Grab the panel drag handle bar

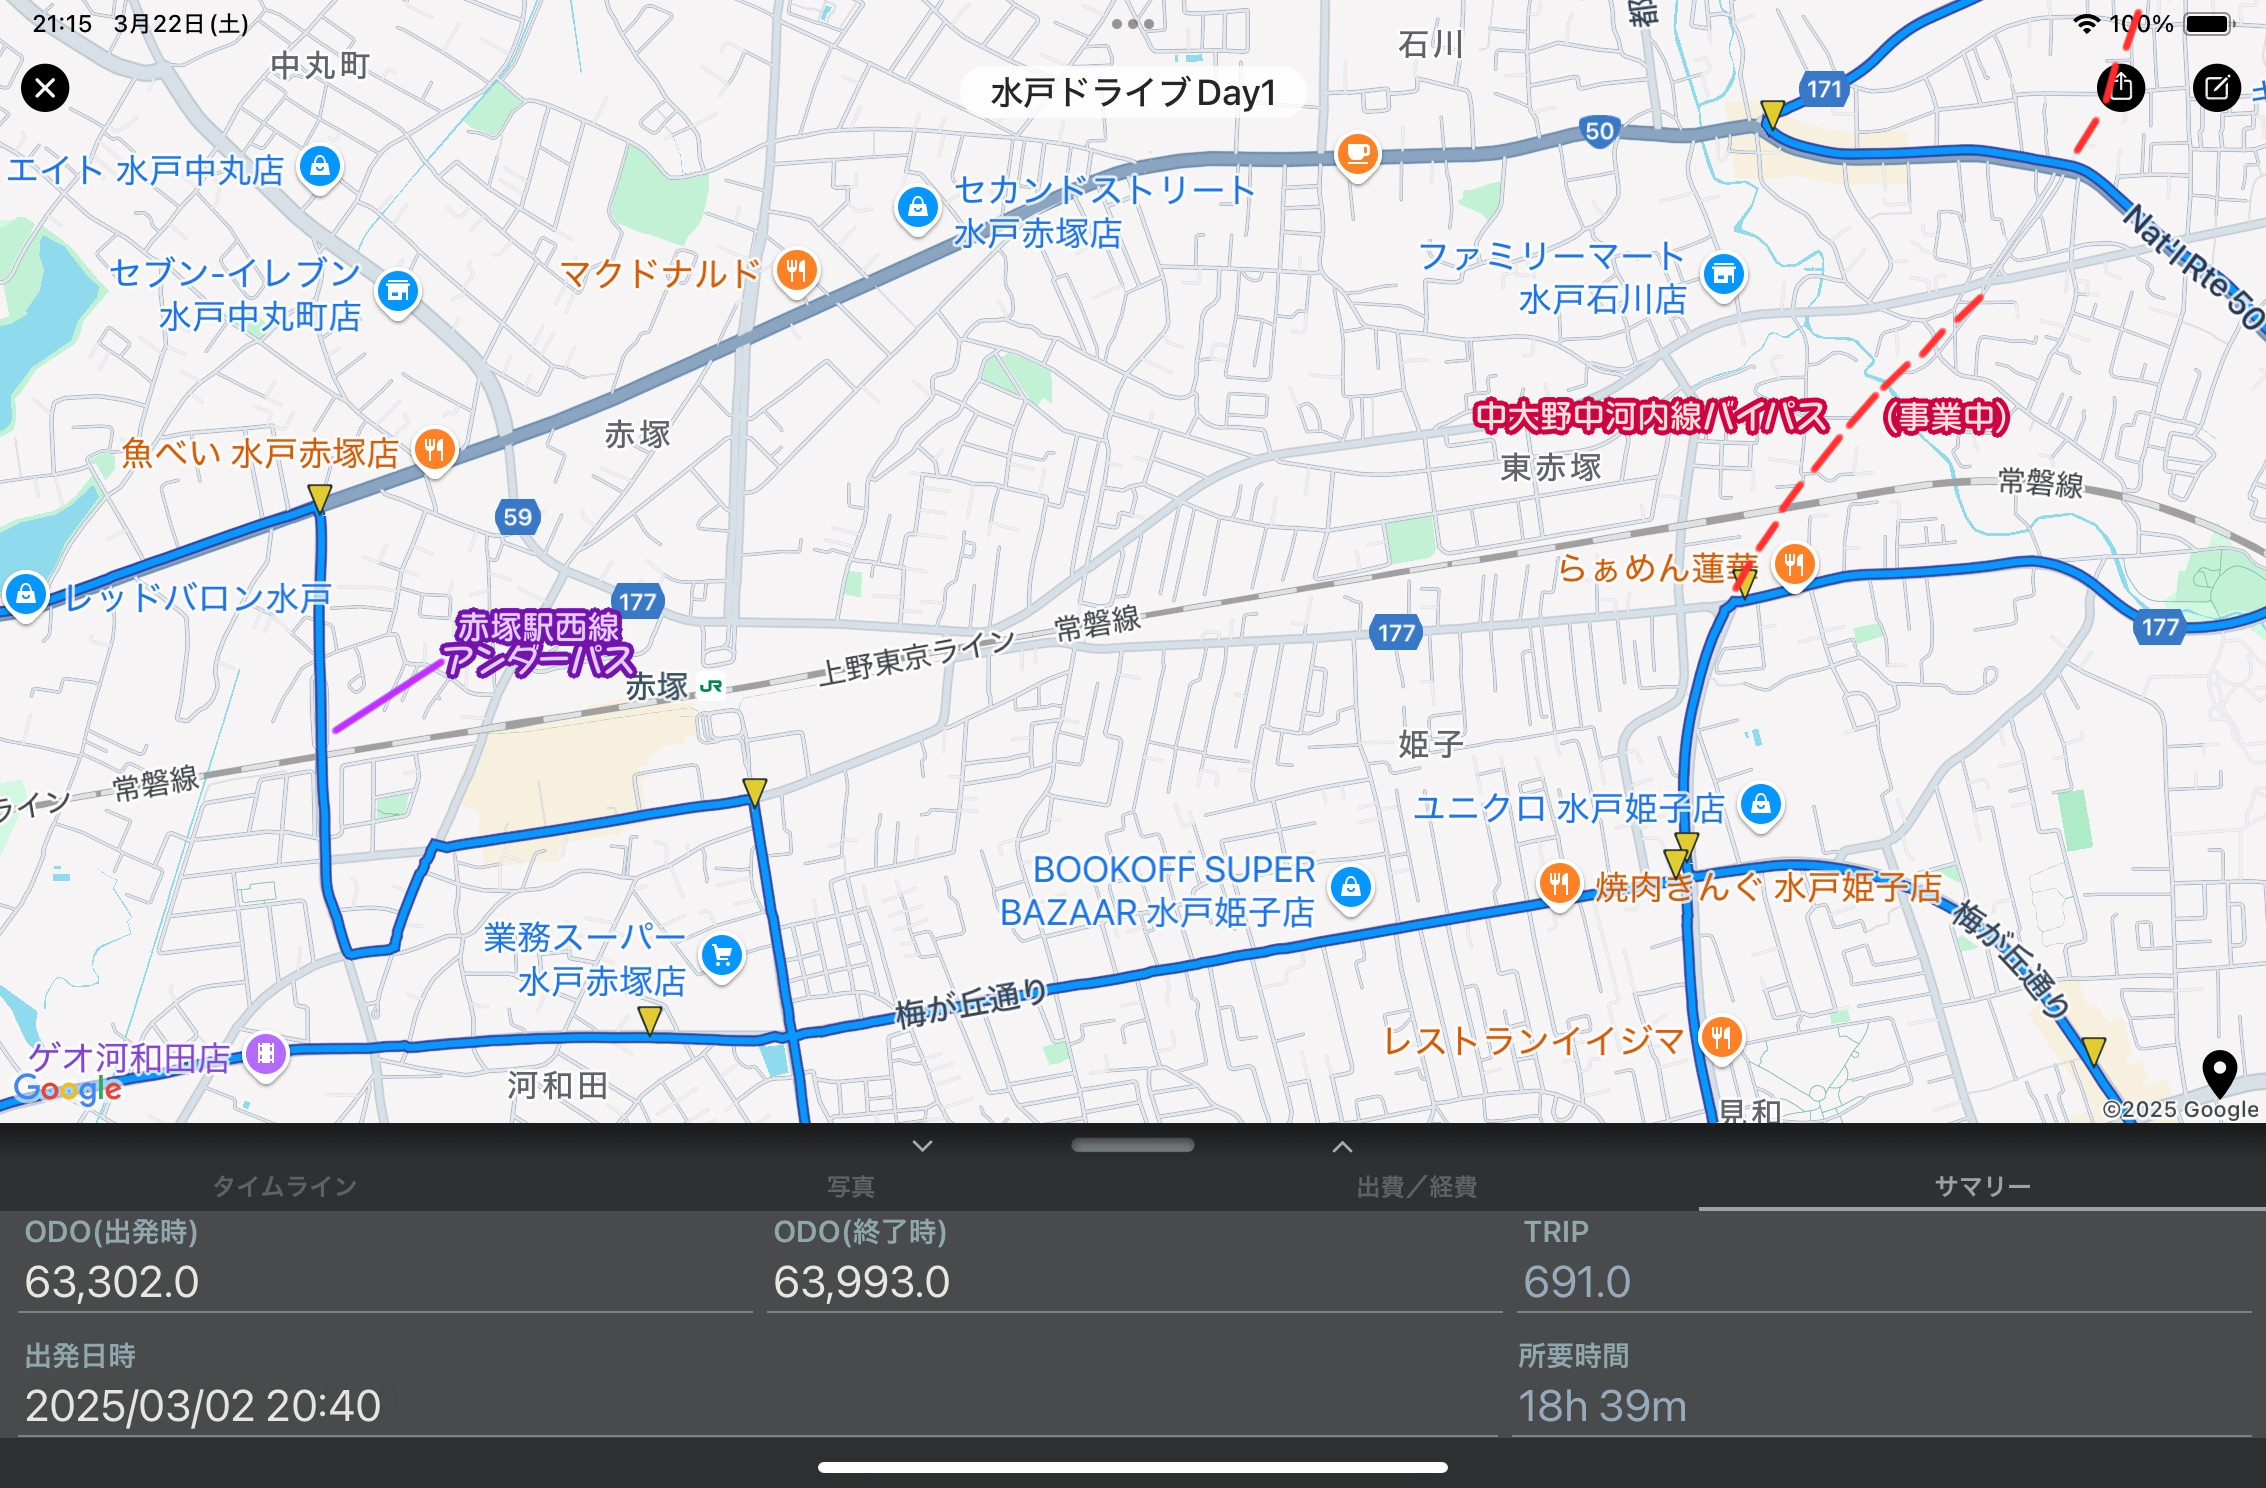tap(1133, 1146)
